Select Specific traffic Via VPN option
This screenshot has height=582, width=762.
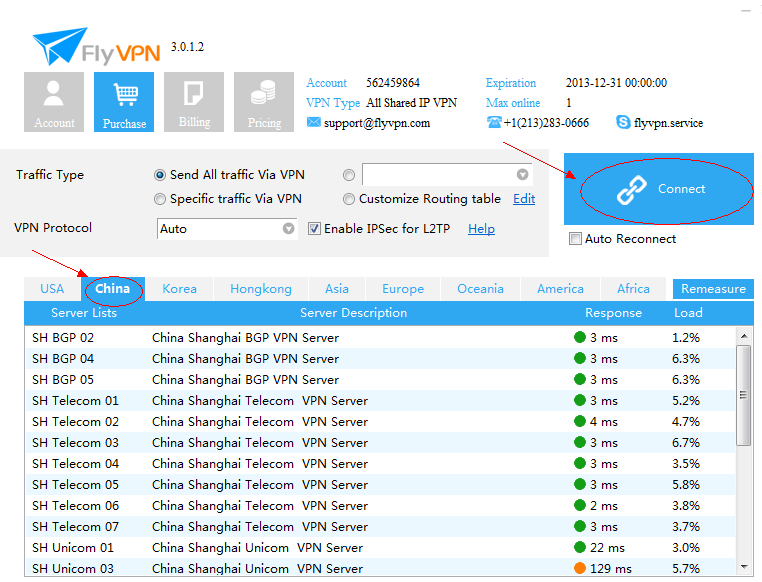159,199
